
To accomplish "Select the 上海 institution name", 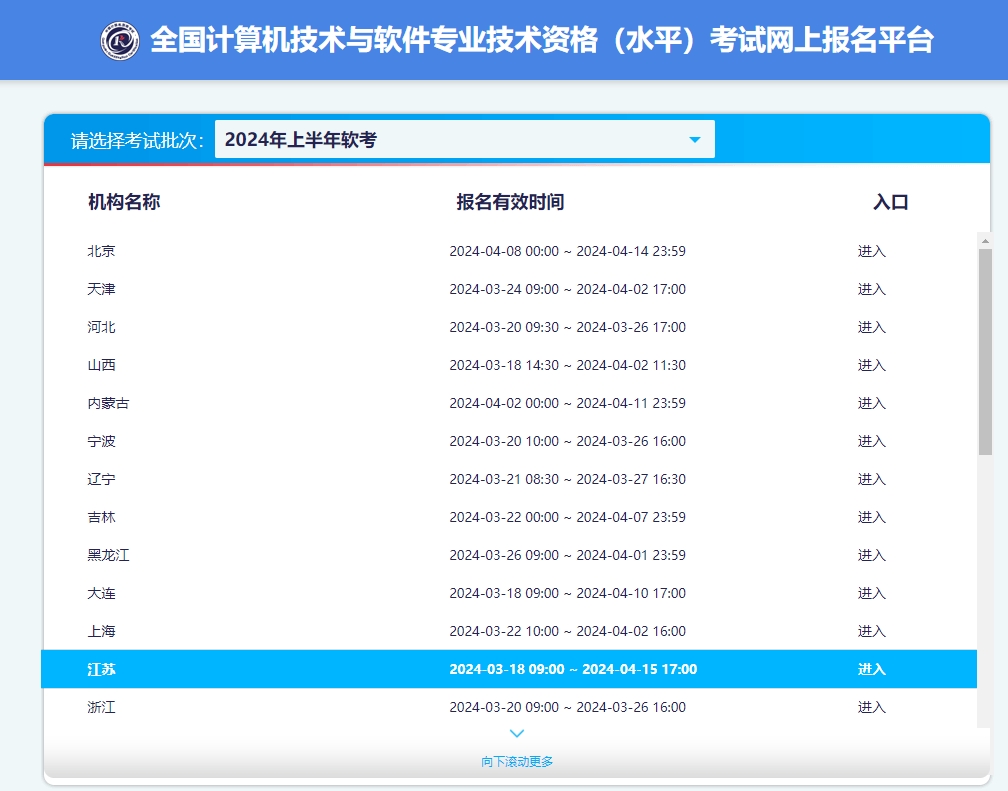I will 102,630.
